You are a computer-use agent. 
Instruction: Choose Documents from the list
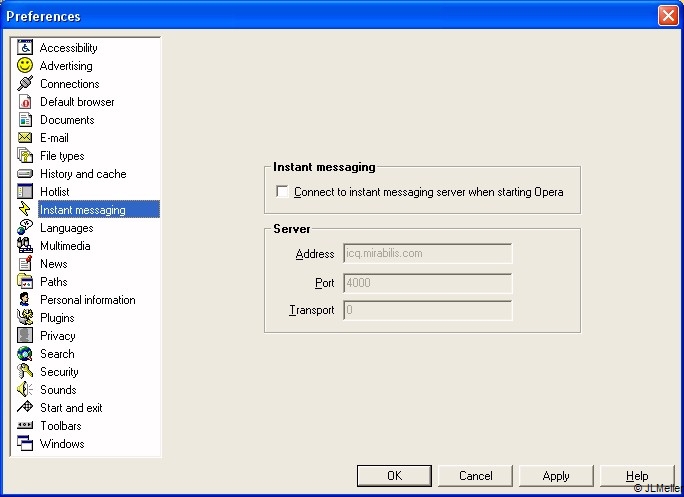pyautogui.click(x=67, y=120)
